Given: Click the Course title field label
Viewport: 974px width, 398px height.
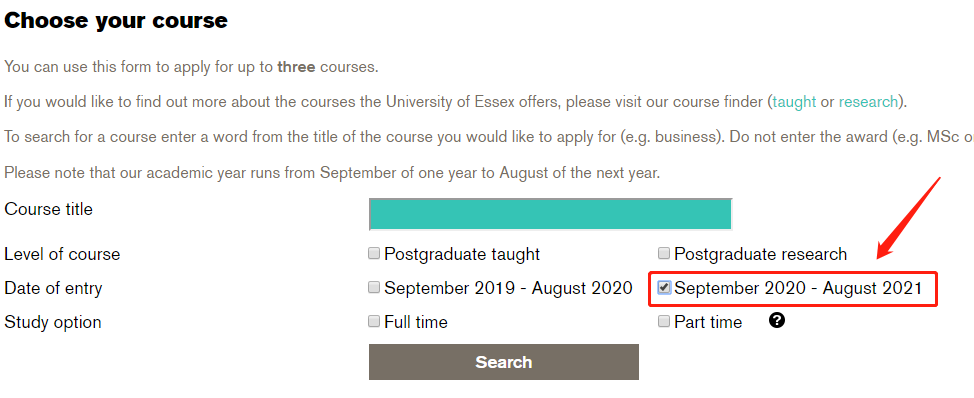Looking at the screenshot, I should point(48,210).
